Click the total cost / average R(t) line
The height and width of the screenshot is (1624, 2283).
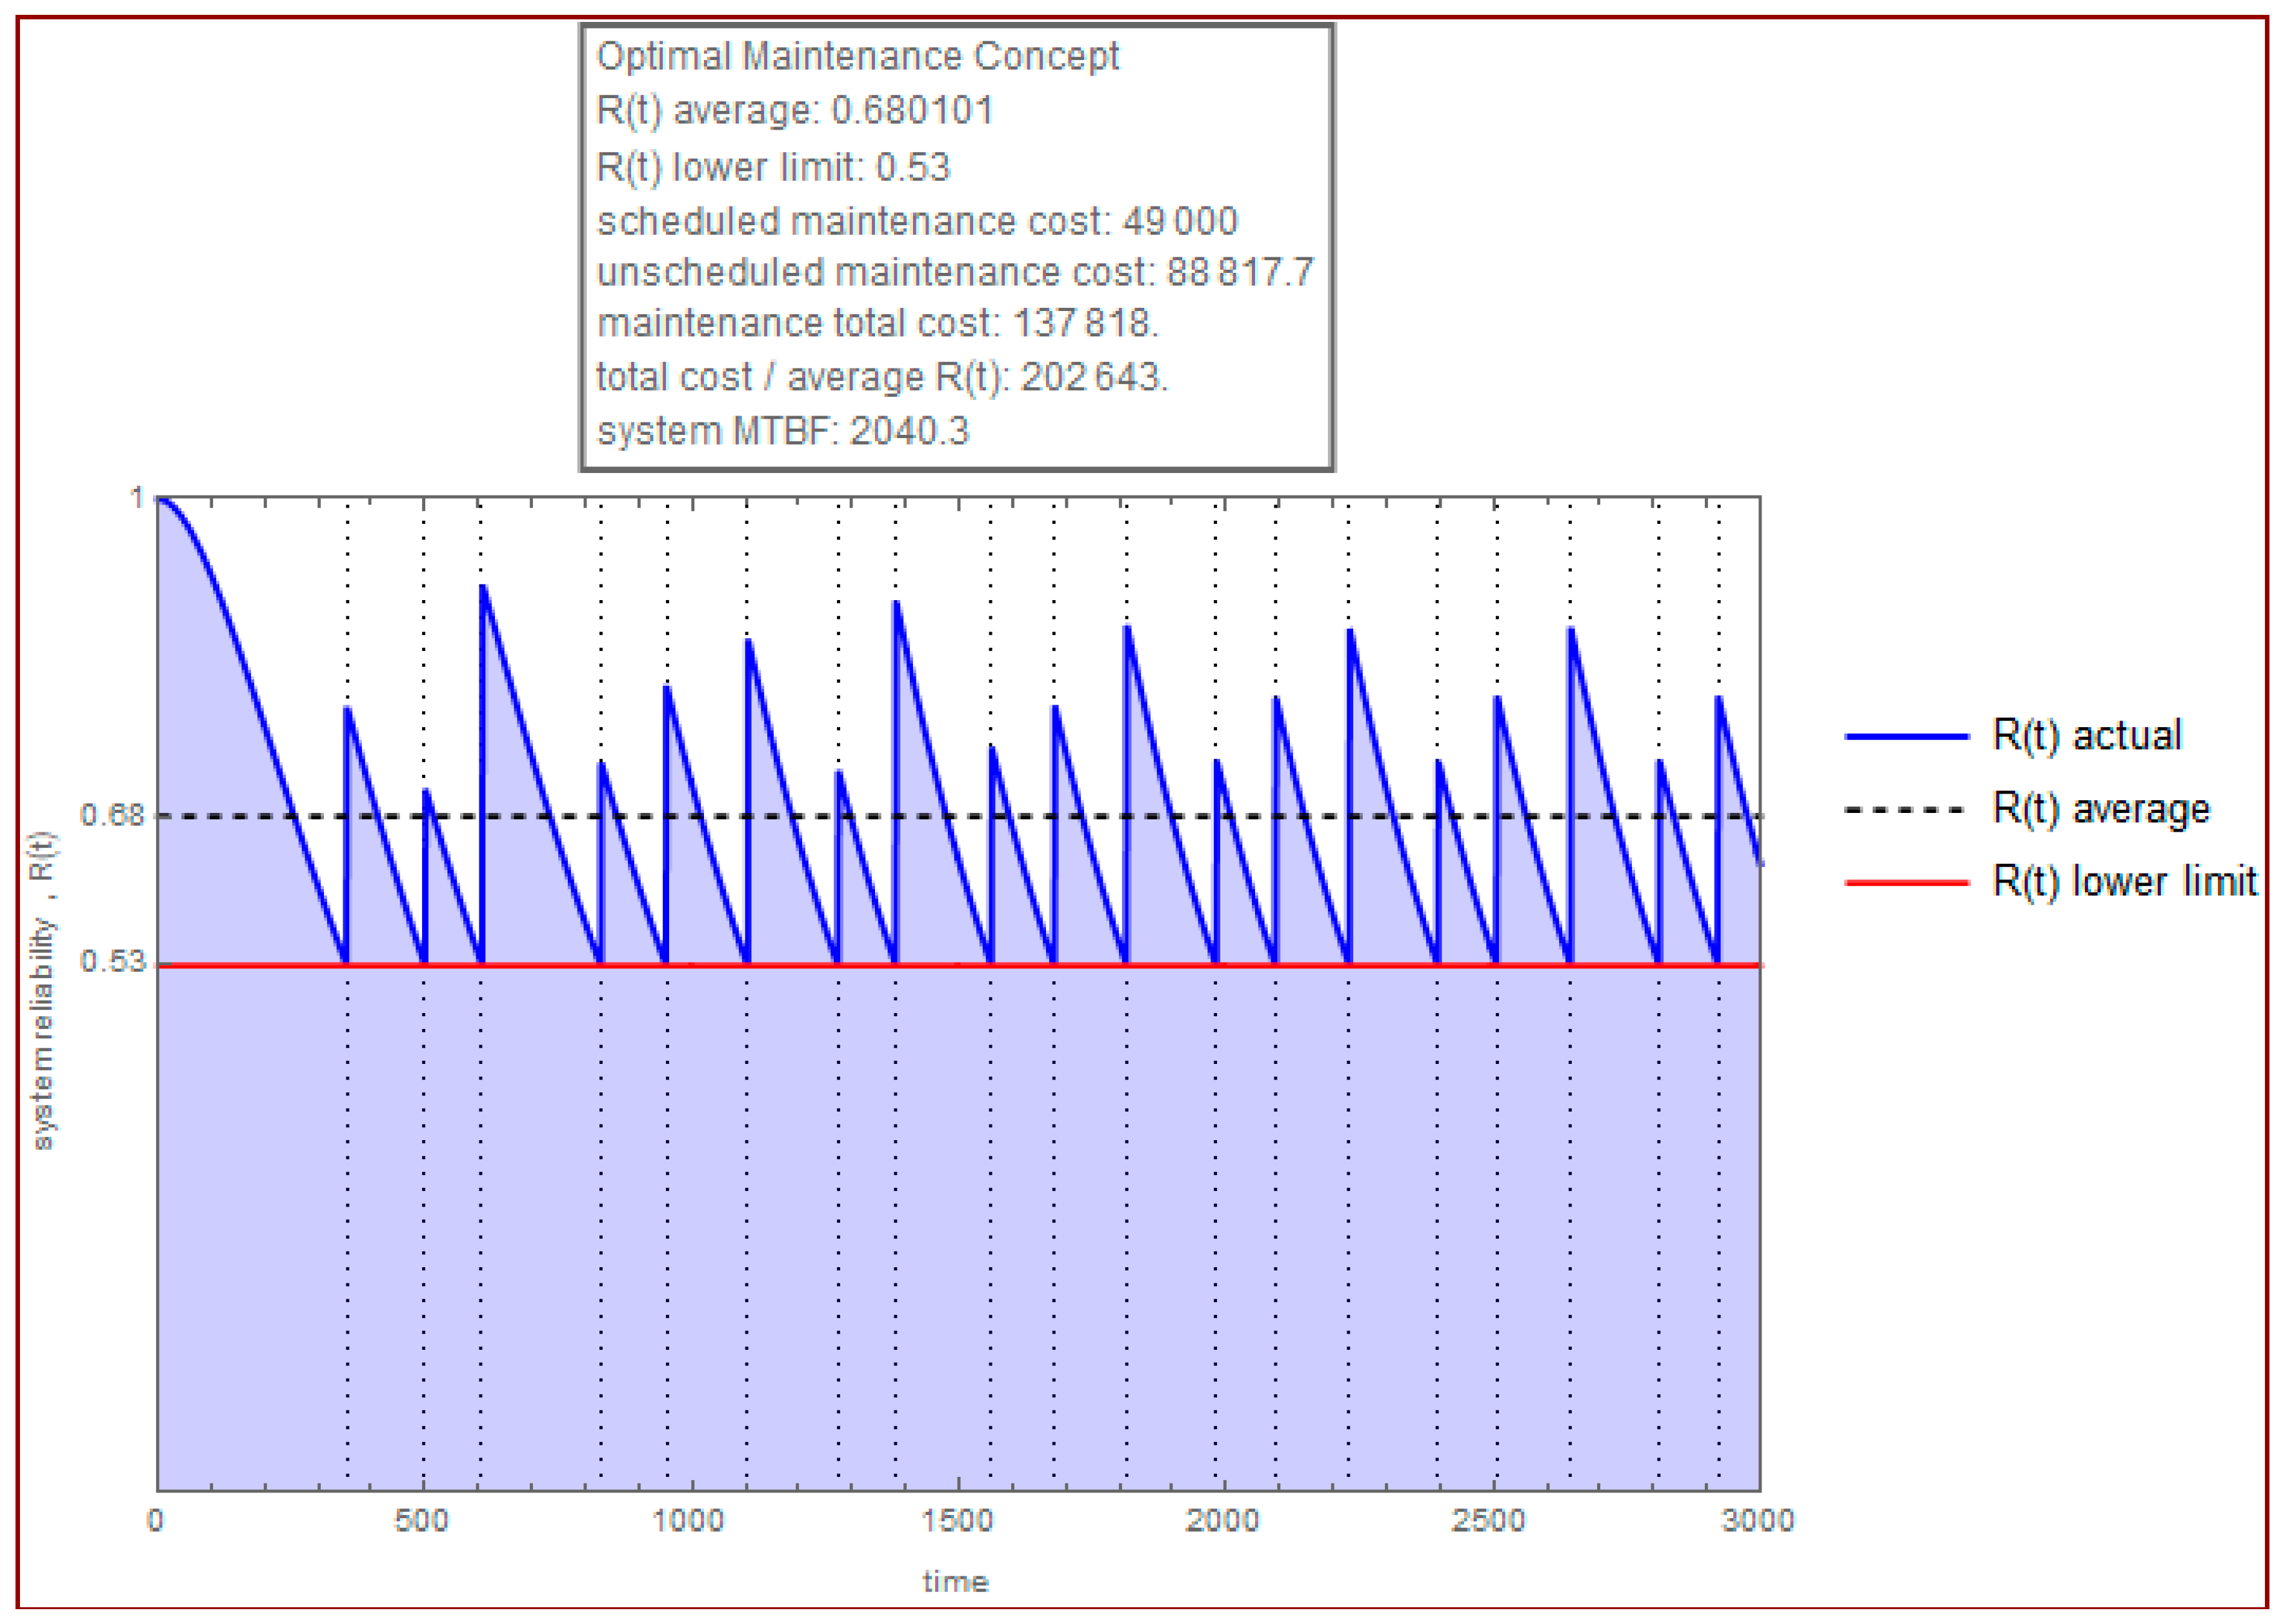tap(881, 377)
